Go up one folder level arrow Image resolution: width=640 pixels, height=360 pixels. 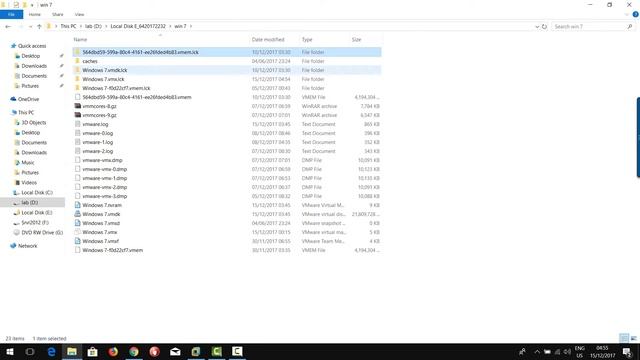click(x=39, y=27)
